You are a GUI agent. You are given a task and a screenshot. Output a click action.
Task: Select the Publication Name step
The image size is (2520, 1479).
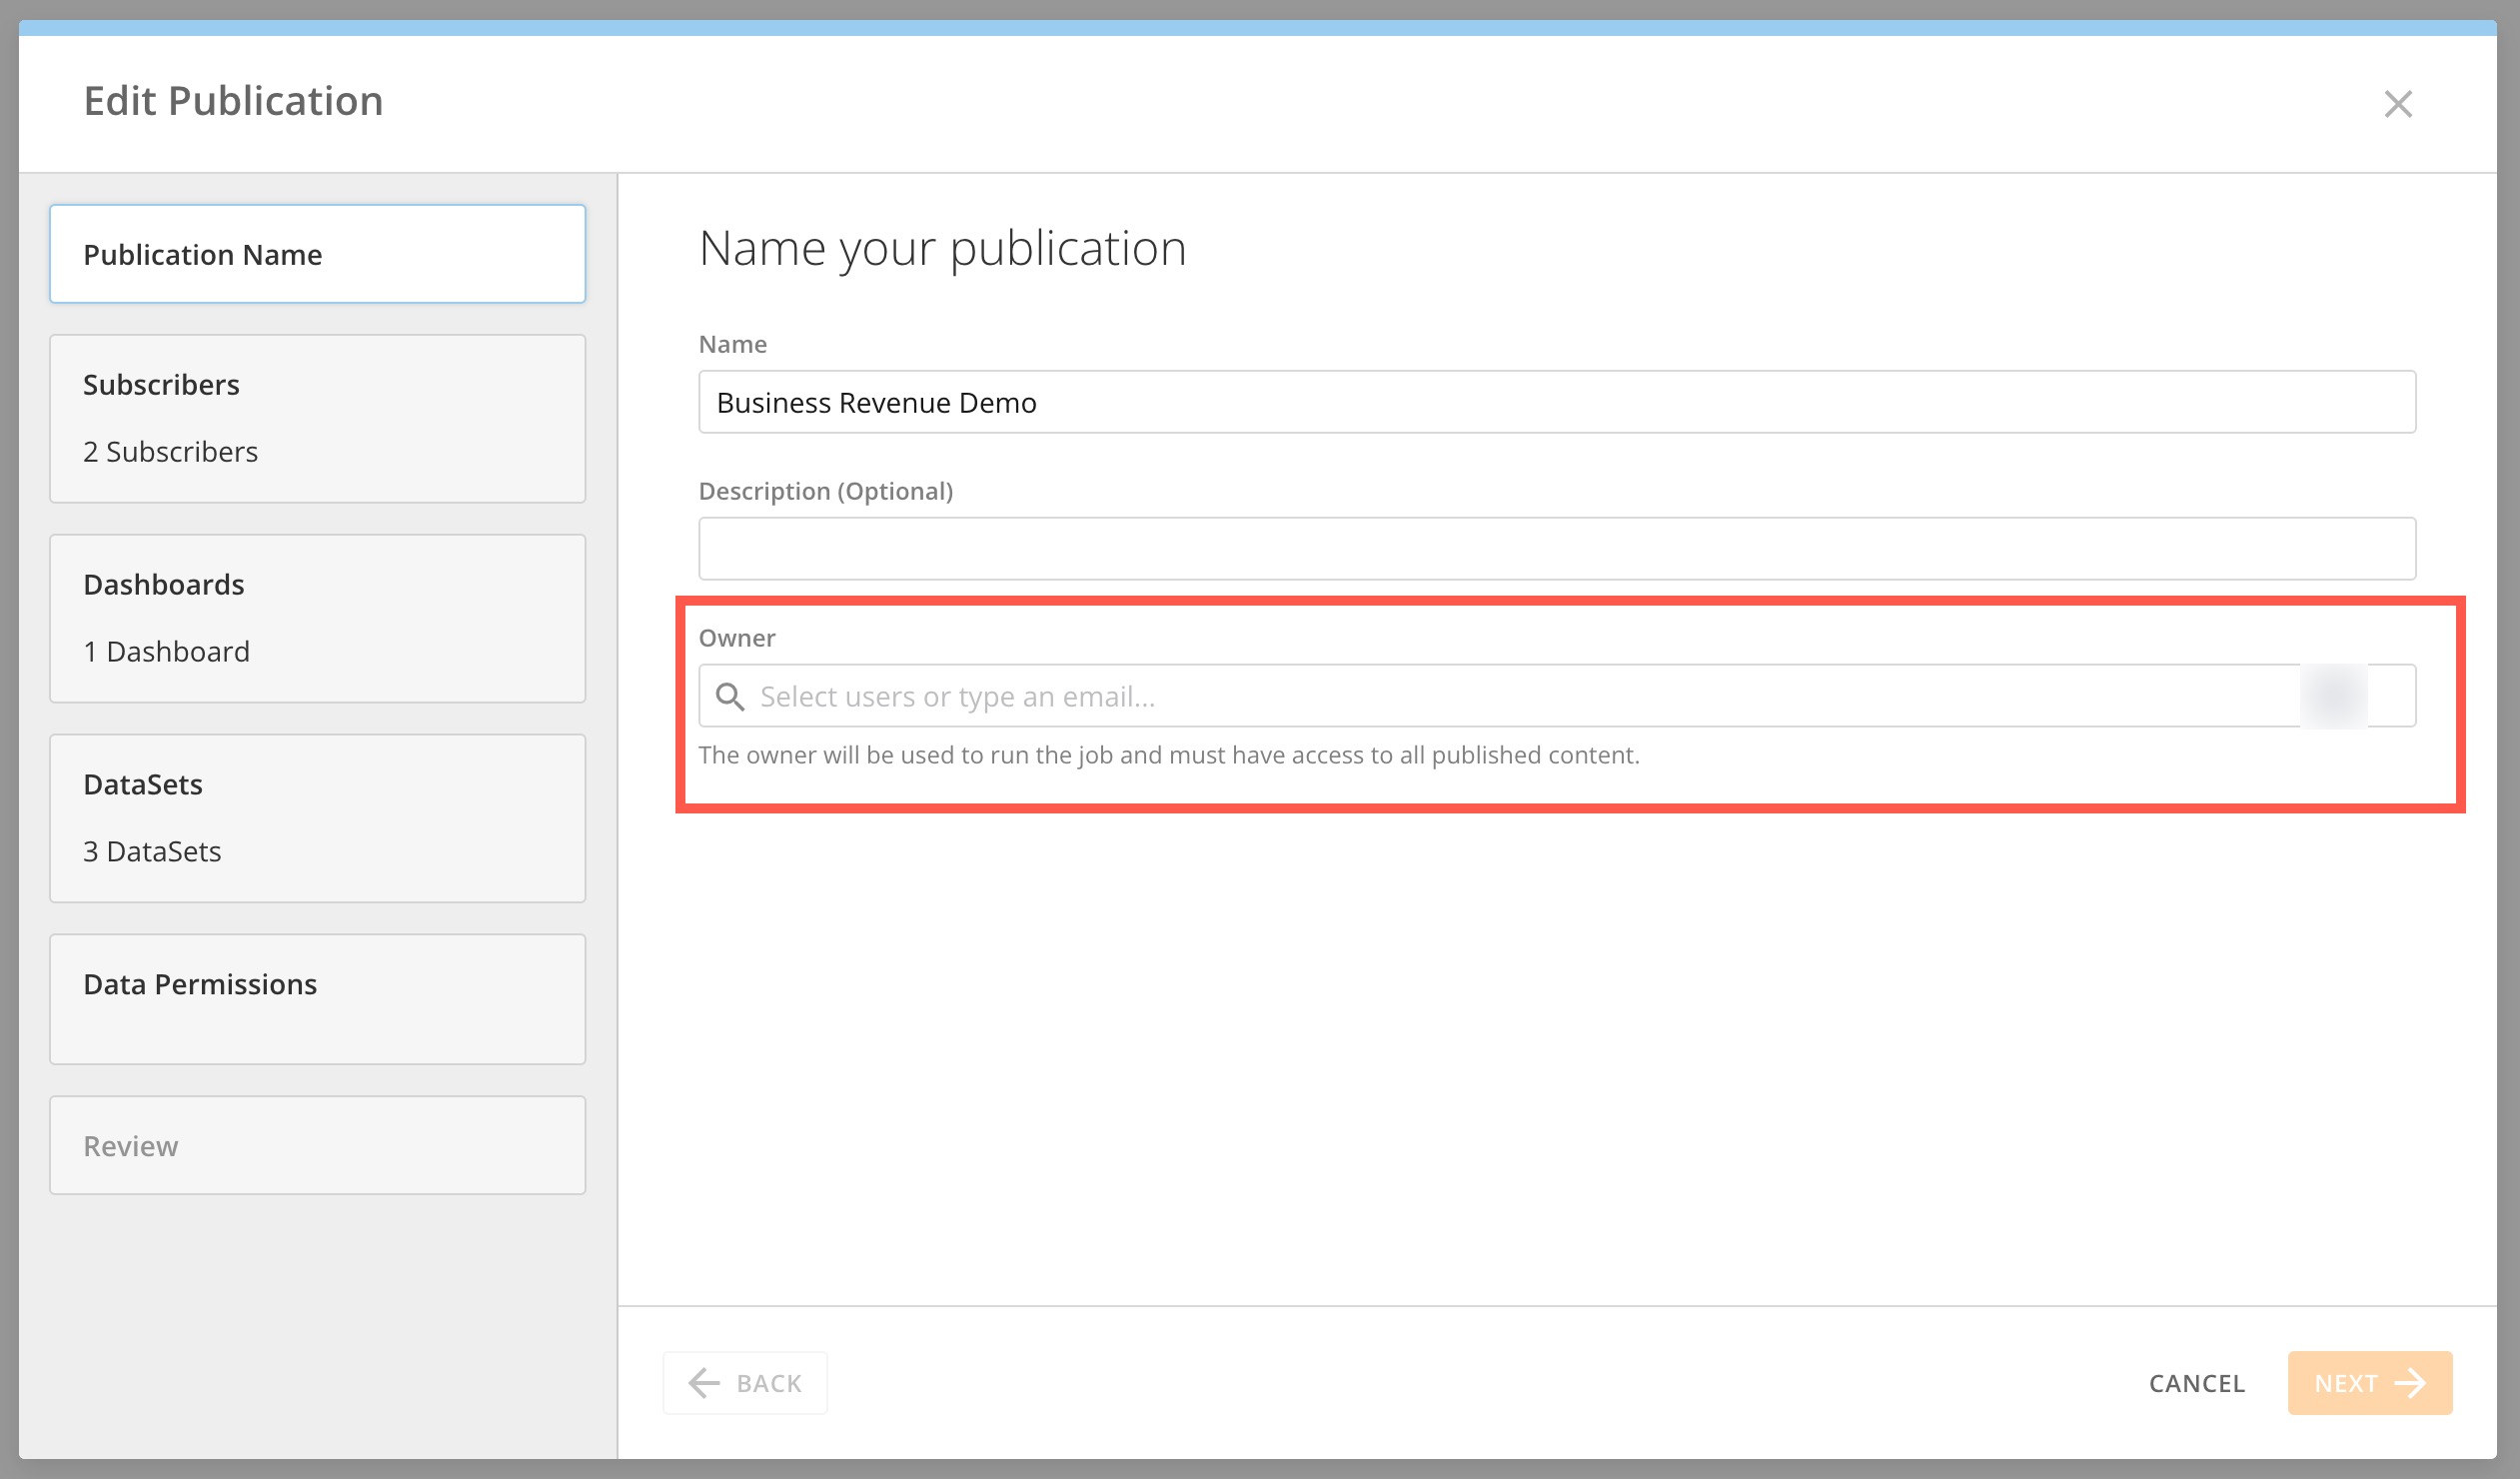click(x=317, y=254)
